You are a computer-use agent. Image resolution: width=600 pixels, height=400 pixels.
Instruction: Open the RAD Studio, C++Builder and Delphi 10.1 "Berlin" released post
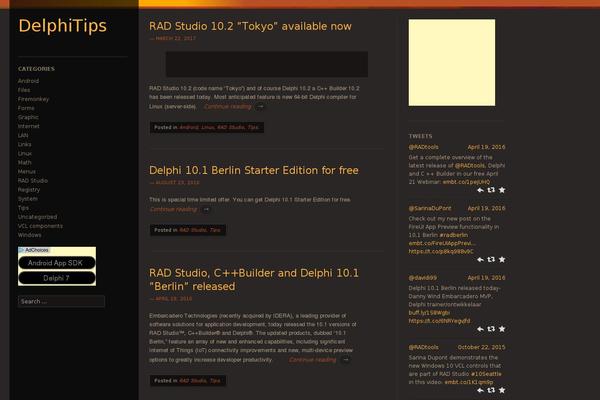[254, 279]
